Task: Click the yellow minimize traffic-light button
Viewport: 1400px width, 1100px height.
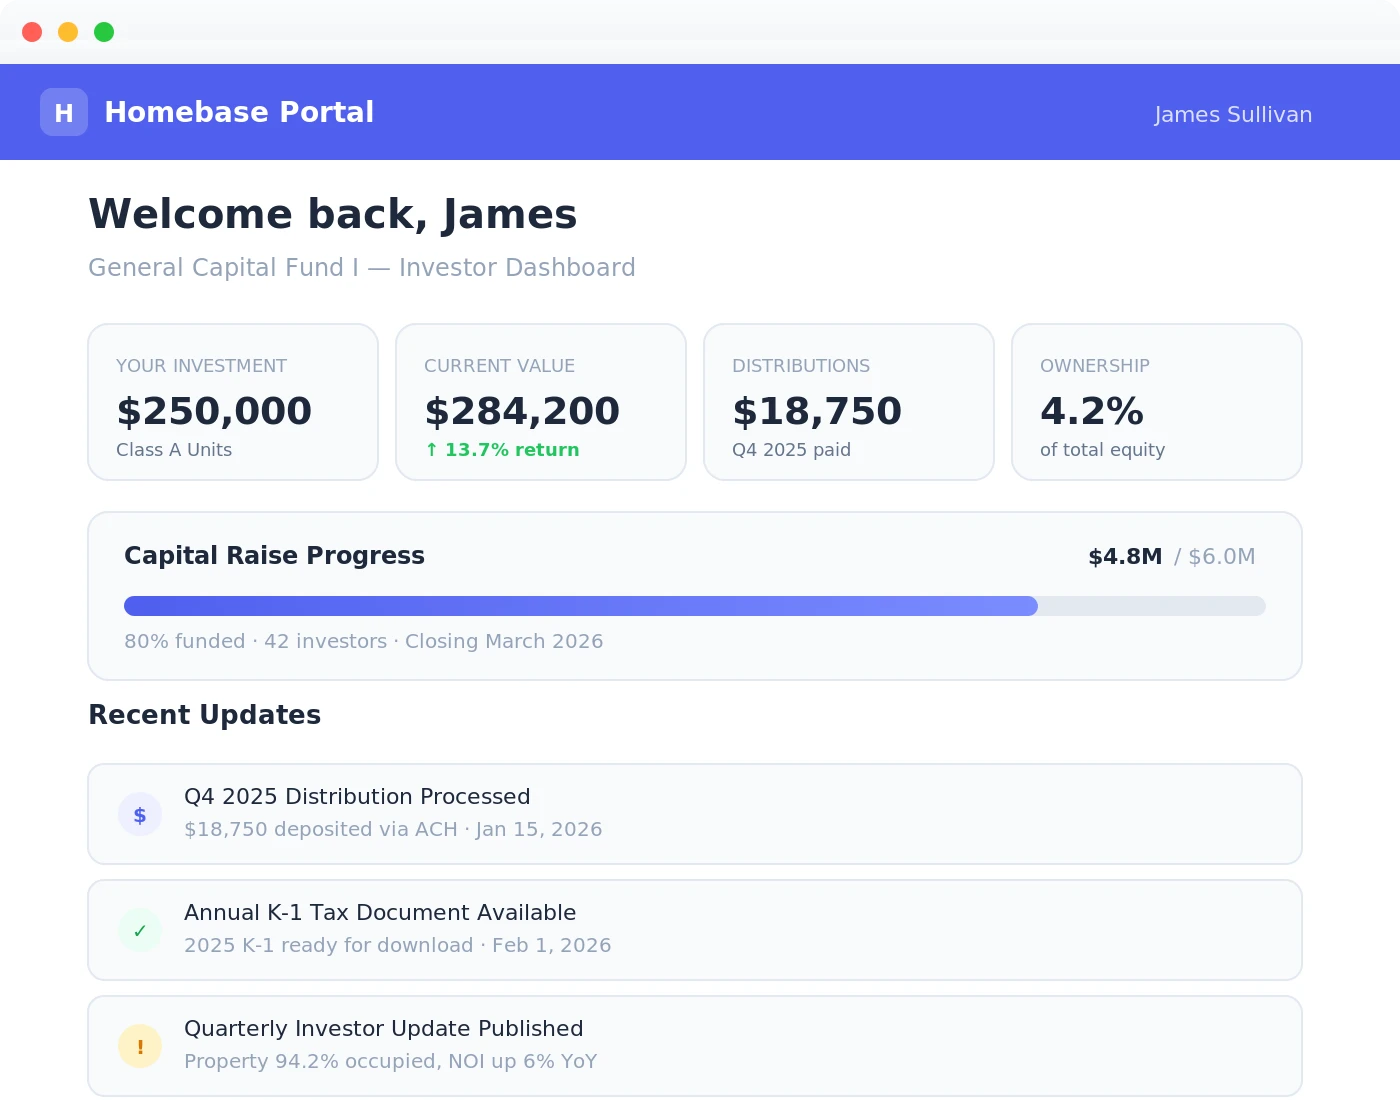Action: click(67, 31)
